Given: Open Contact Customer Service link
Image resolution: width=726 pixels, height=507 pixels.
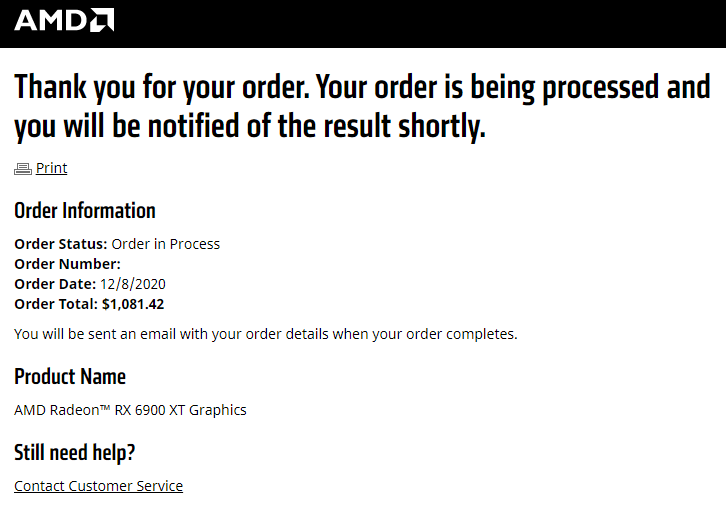Looking at the screenshot, I should coord(98,486).
